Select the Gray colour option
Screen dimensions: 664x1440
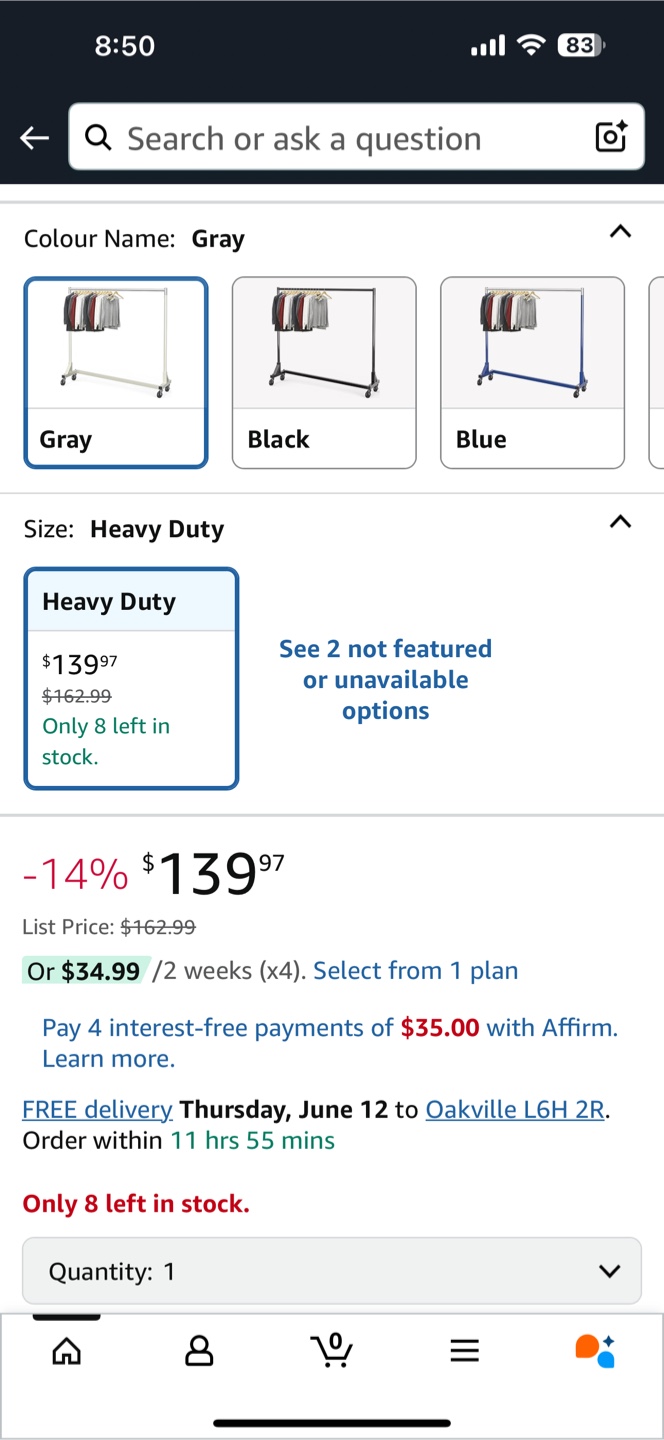(116, 373)
